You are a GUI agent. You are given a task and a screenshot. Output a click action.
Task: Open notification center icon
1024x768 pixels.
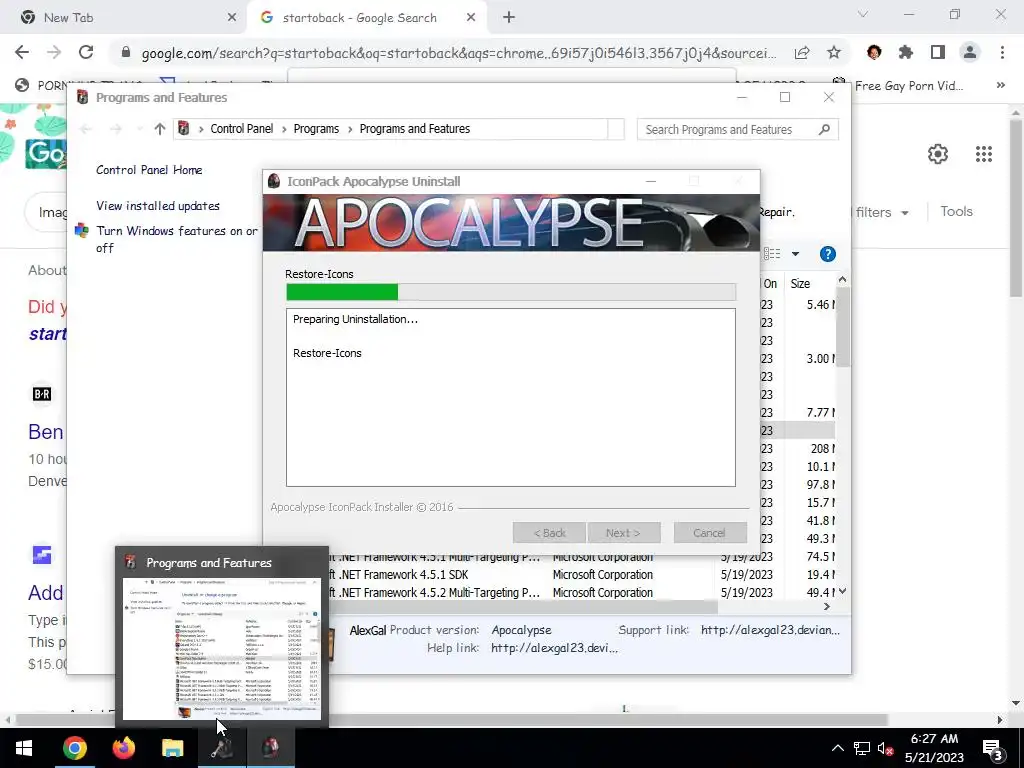click(x=993, y=749)
